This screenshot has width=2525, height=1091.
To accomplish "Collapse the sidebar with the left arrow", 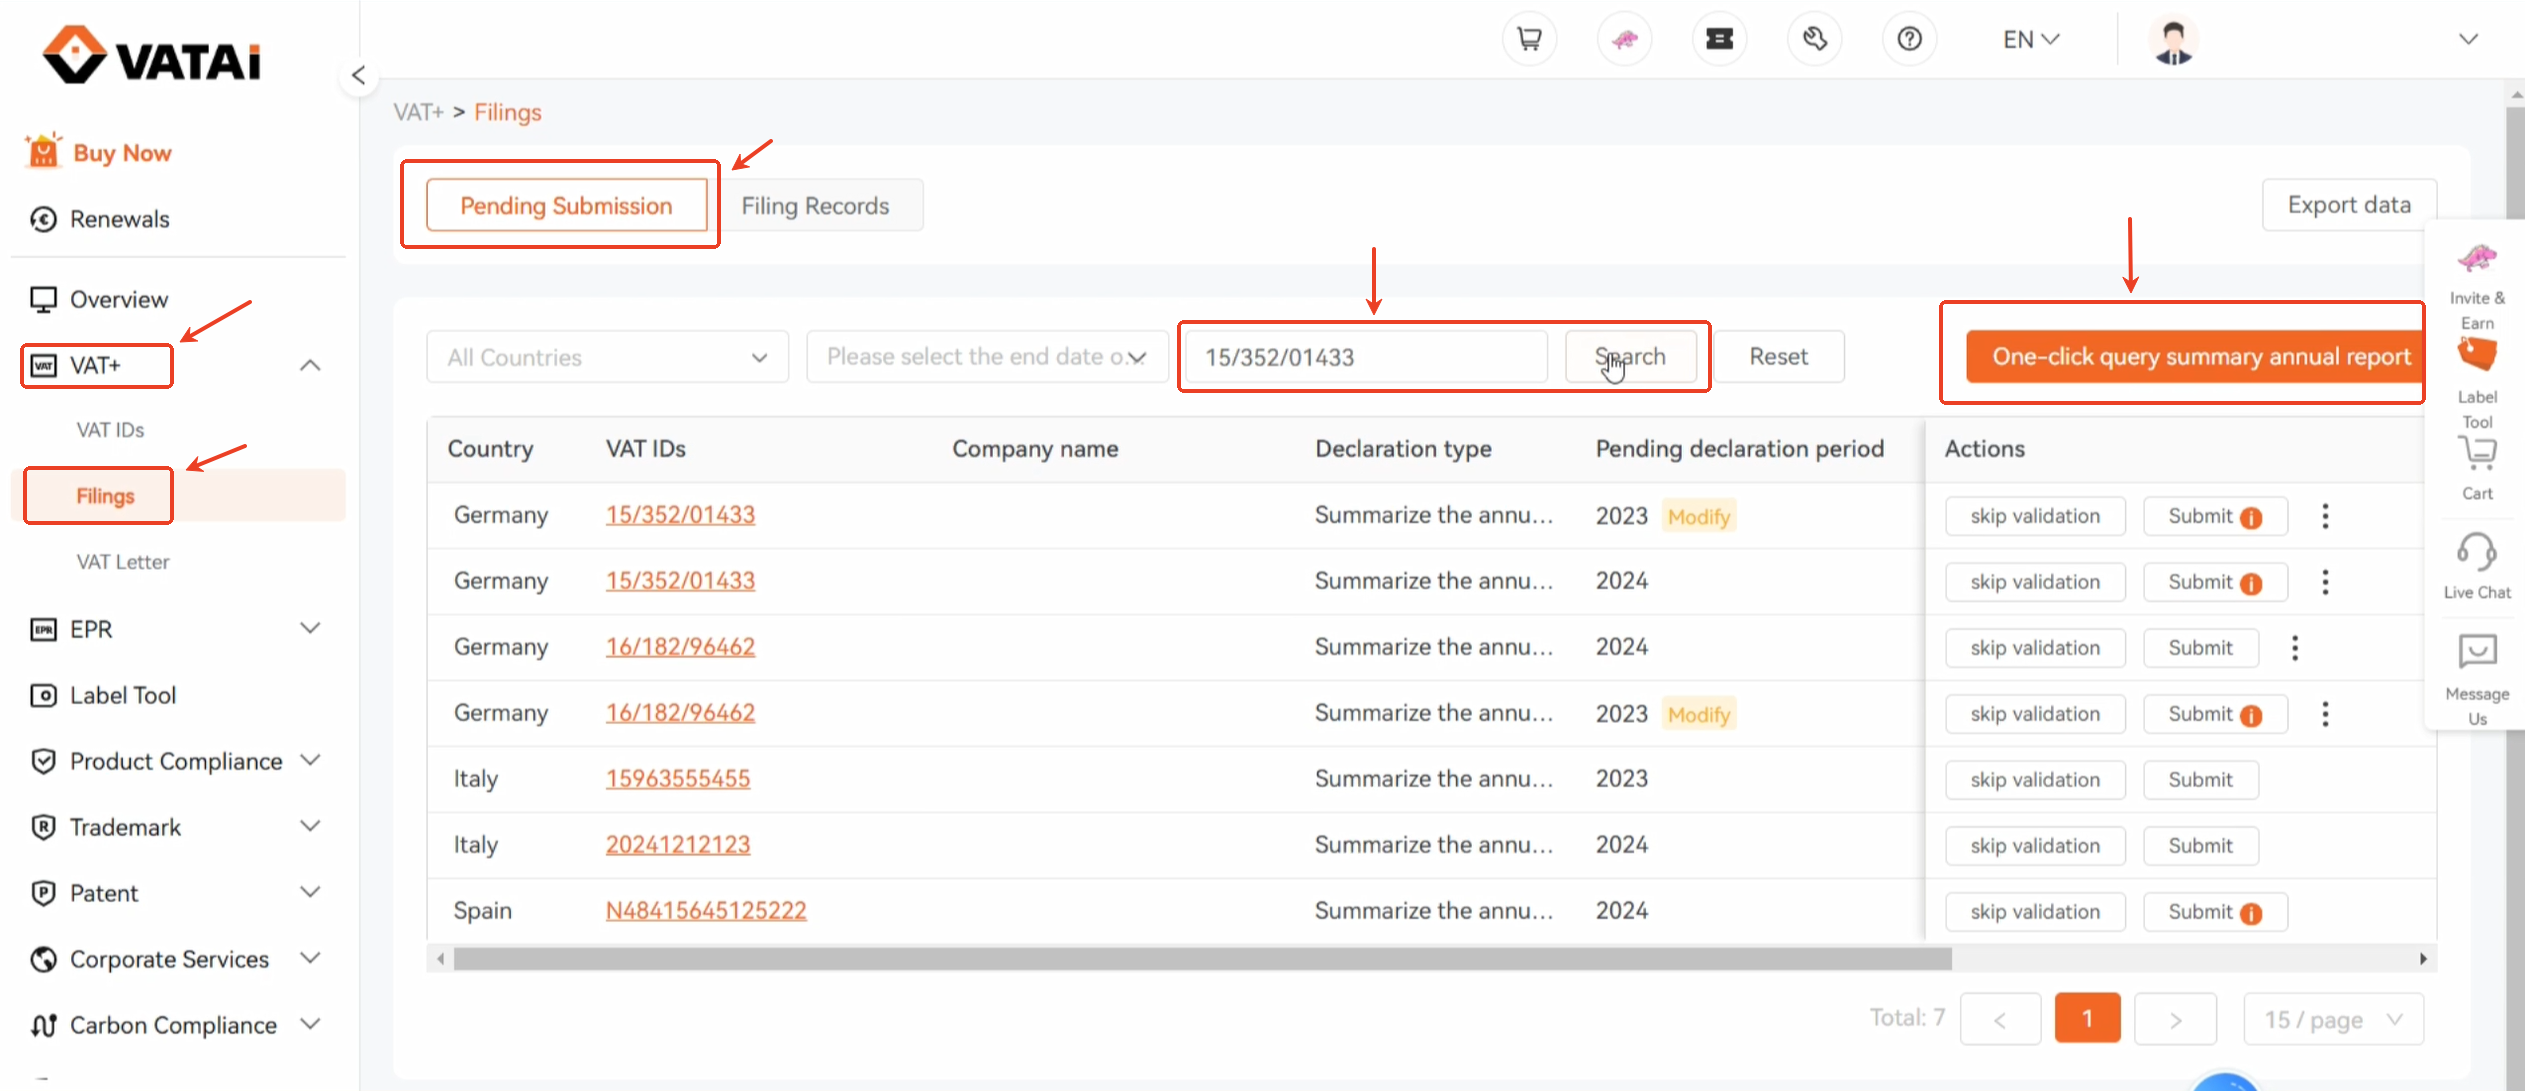I will [x=358, y=75].
